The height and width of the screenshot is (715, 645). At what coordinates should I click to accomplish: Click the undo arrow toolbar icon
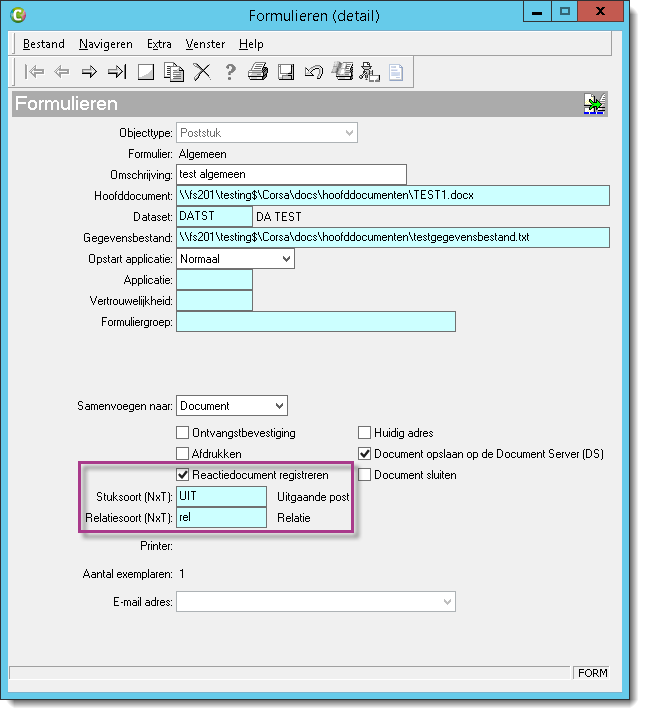[x=314, y=72]
